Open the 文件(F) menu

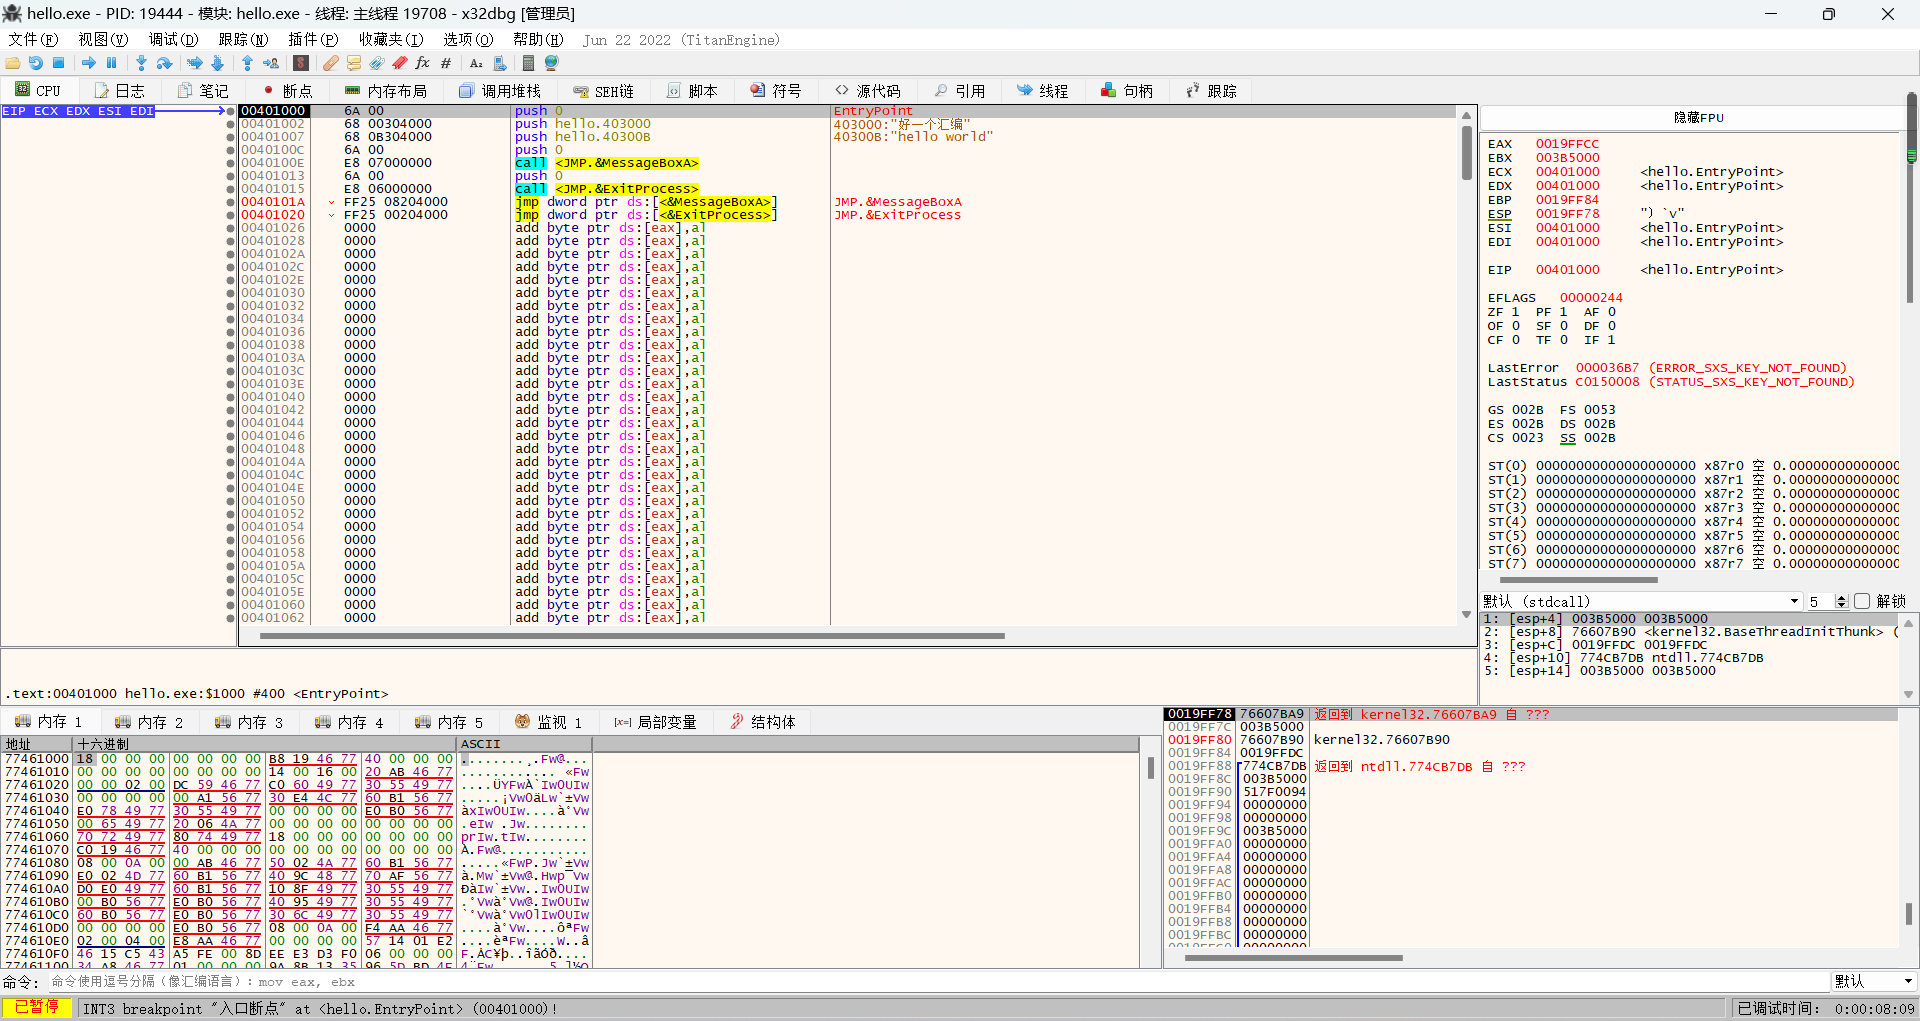coord(33,39)
